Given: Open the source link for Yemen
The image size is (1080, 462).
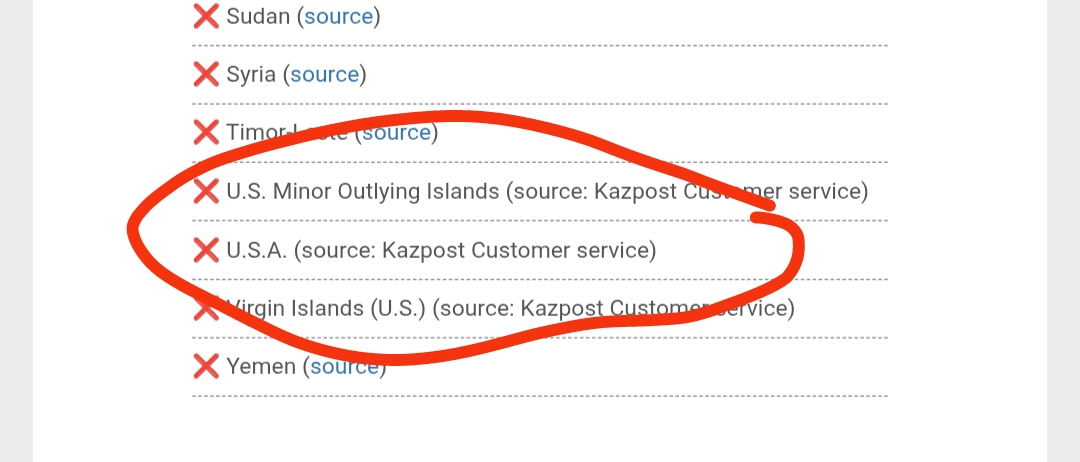Looking at the screenshot, I should point(344,366).
